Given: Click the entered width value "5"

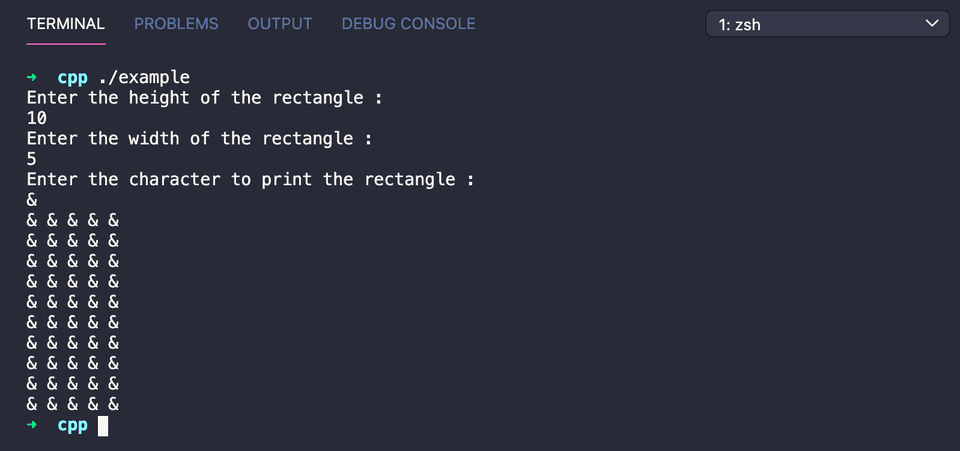Looking at the screenshot, I should point(32,159).
